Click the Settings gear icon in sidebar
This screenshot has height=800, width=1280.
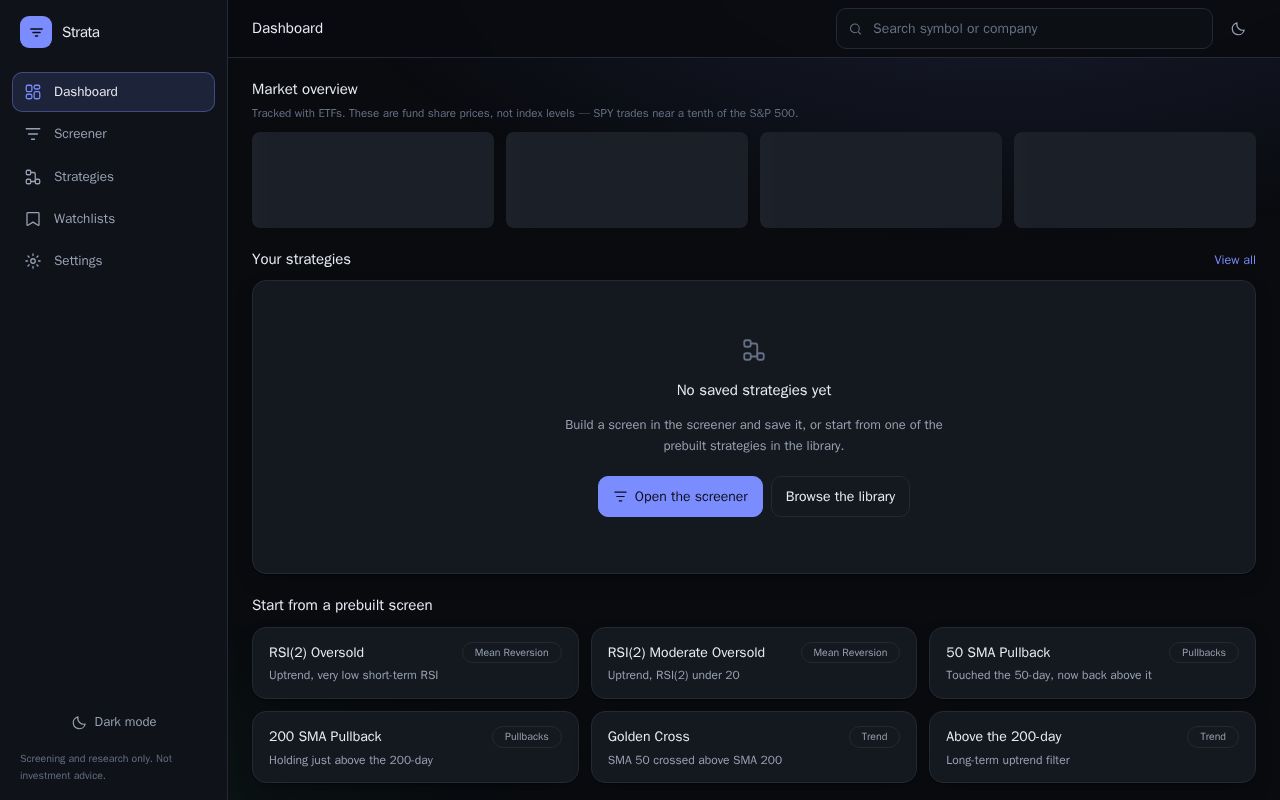[33, 261]
